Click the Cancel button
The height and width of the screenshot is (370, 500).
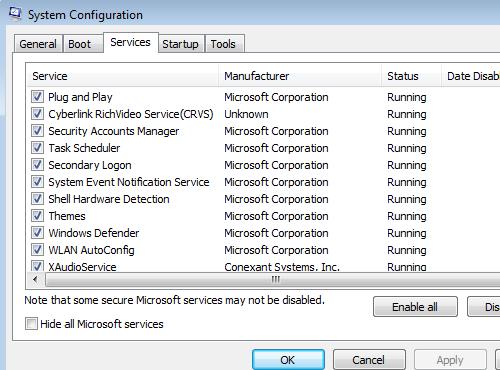pyautogui.click(x=369, y=360)
